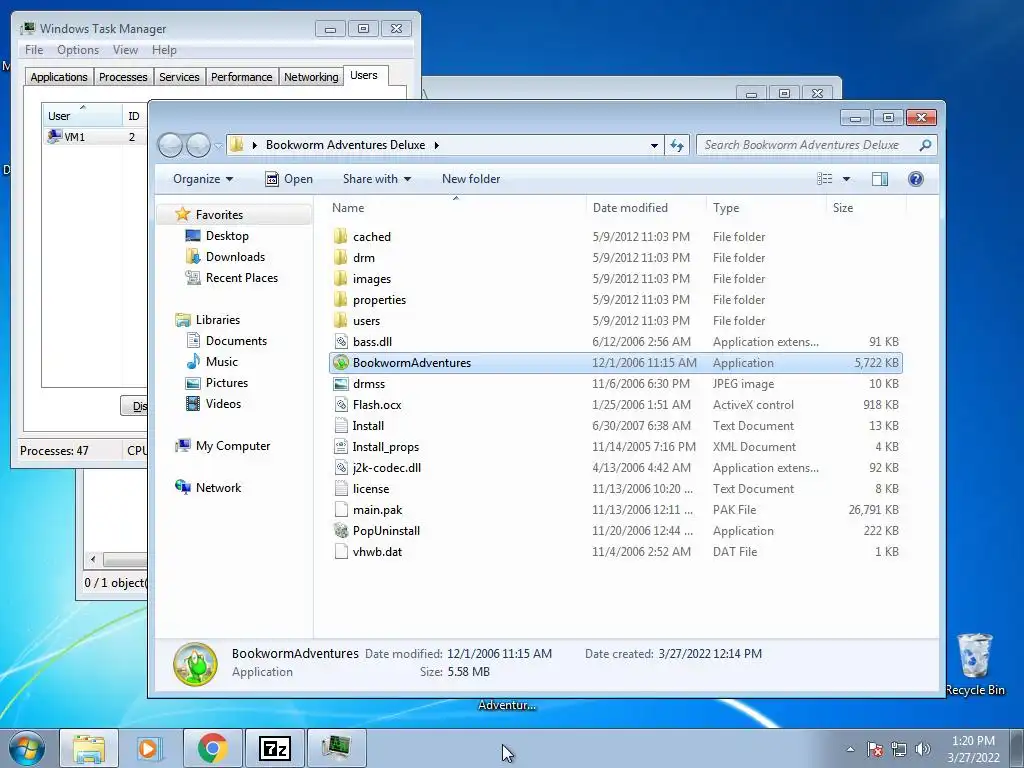Open the Windows Start orb
The width and height of the screenshot is (1024, 768).
[x=26, y=748]
